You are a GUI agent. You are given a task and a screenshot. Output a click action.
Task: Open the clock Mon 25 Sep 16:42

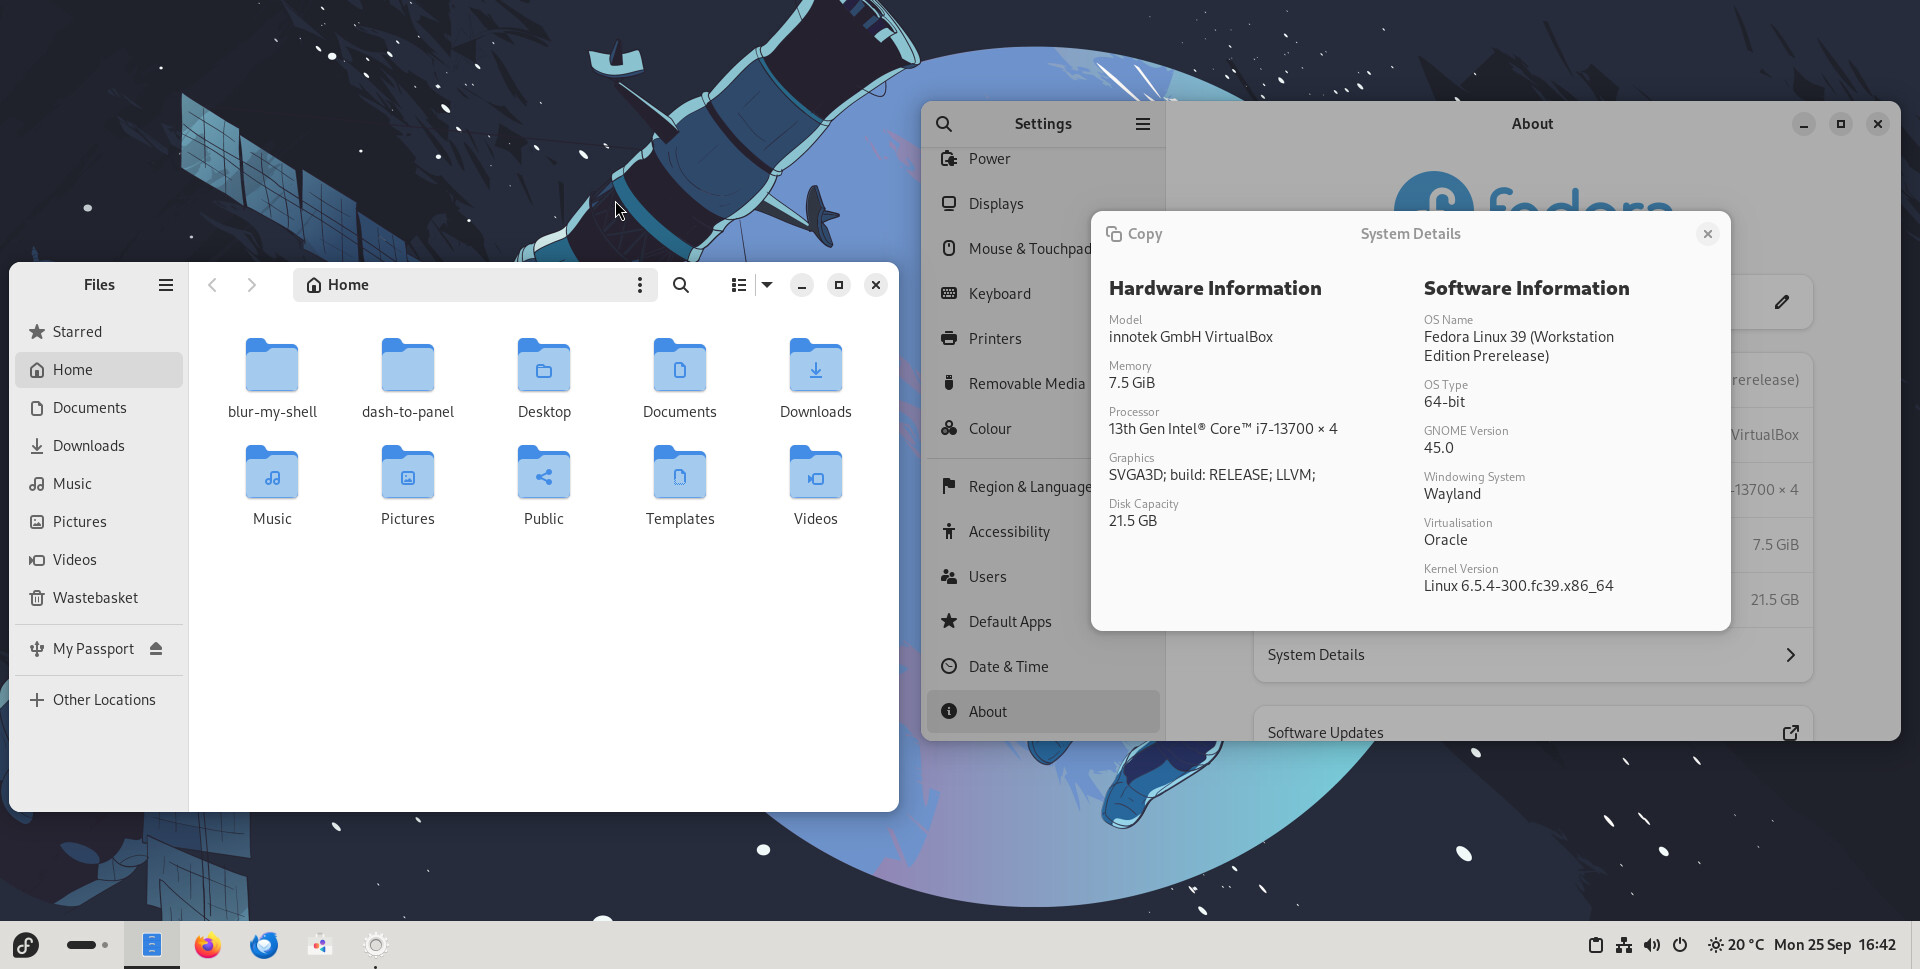pos(1835,945)
